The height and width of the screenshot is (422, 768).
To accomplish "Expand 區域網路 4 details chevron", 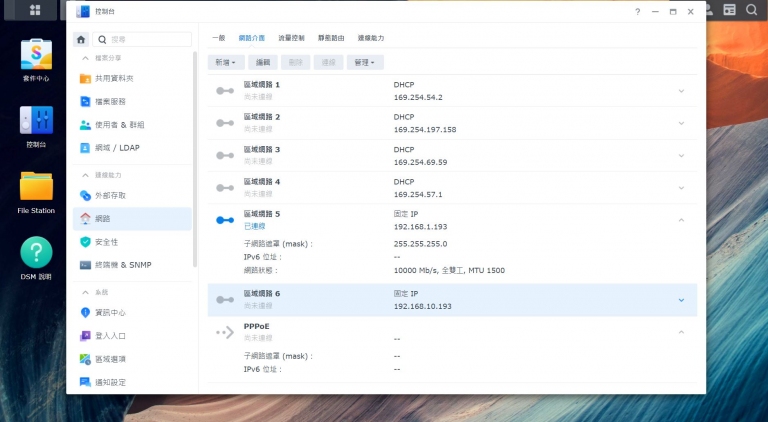I will (x=681, y=188).
